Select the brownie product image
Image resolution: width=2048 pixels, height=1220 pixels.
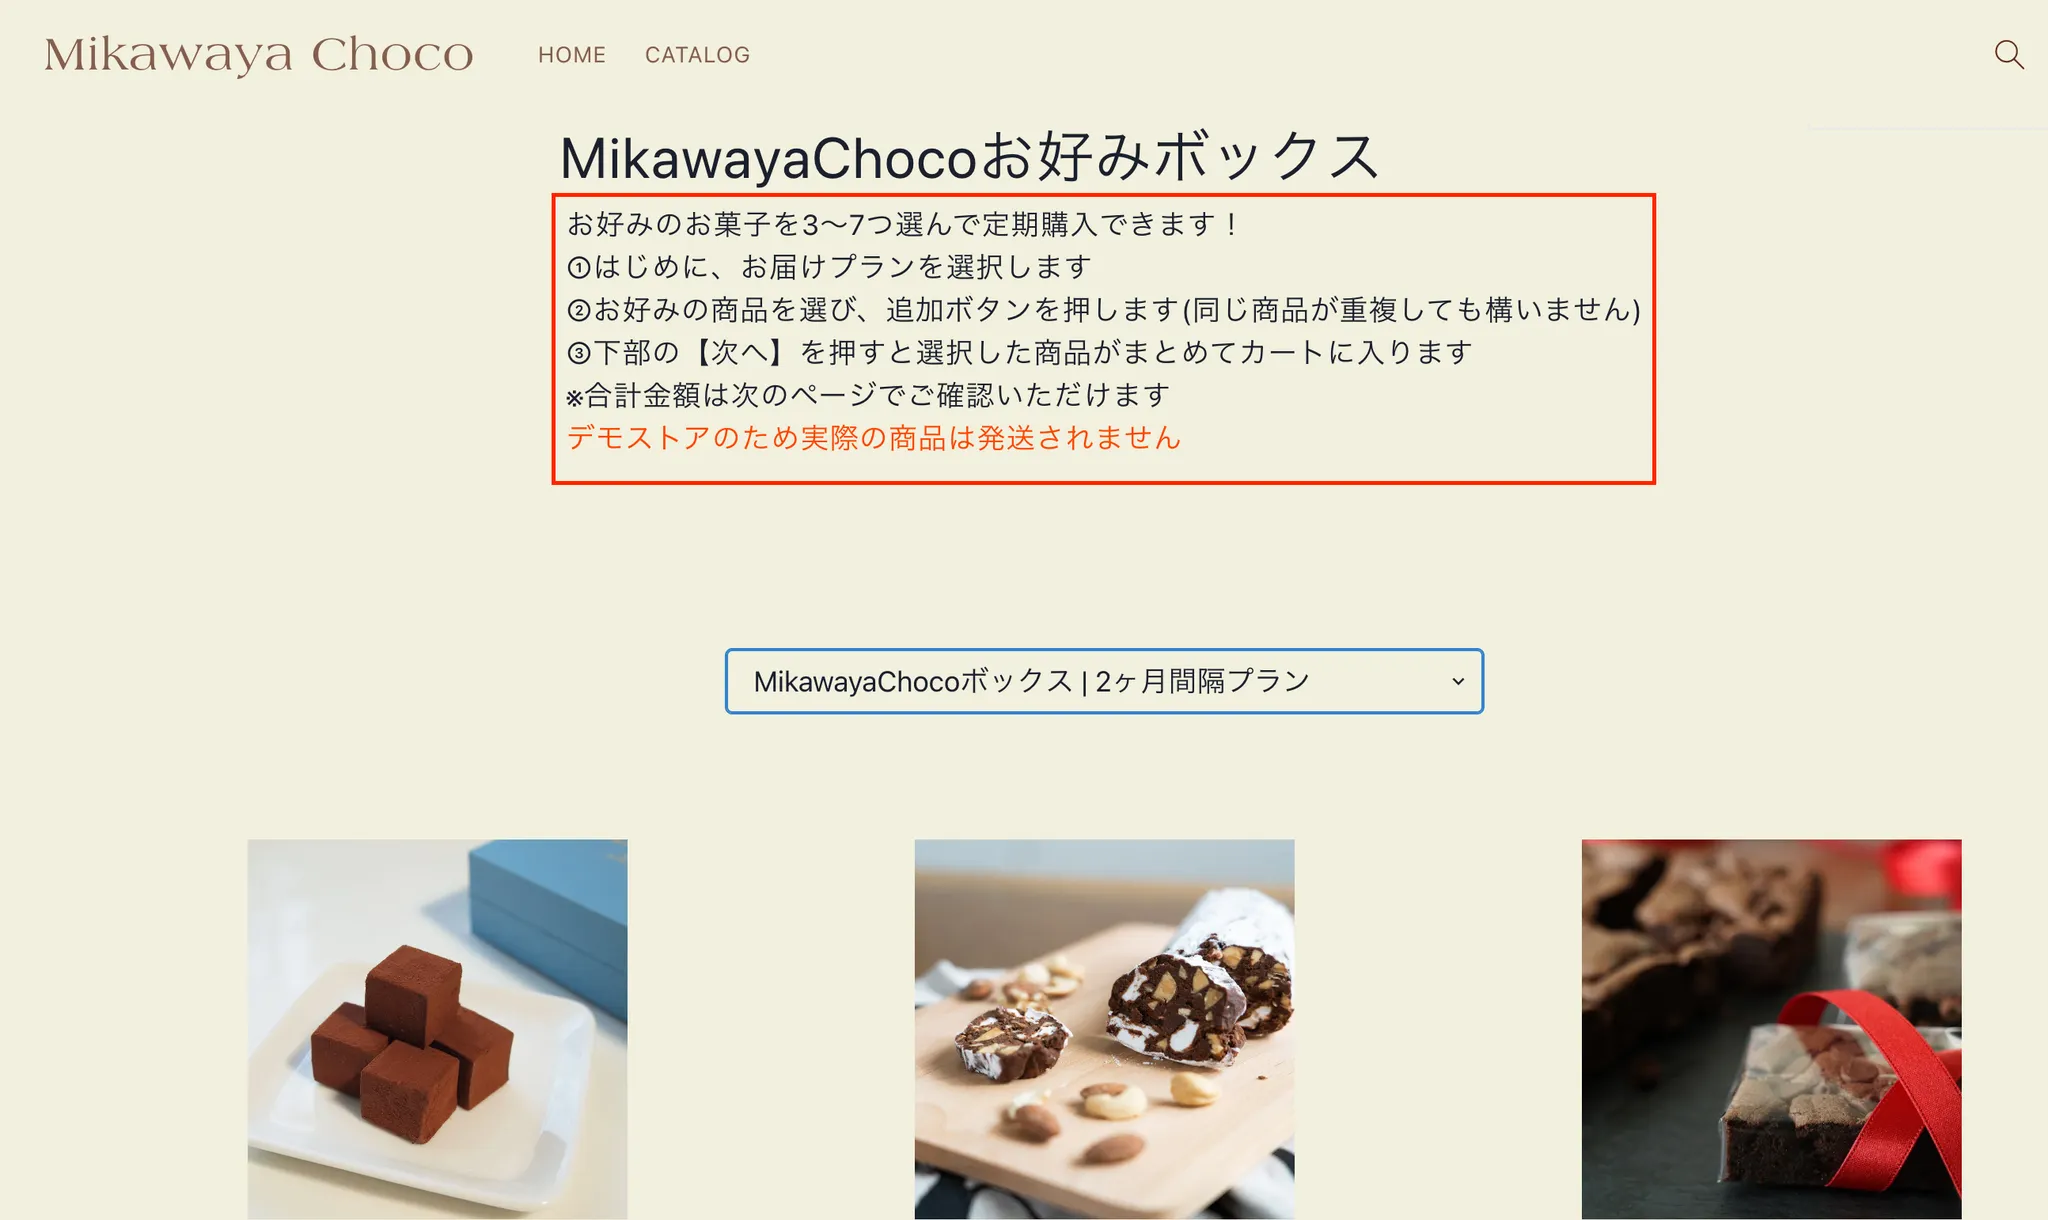coord(1771,1029)
